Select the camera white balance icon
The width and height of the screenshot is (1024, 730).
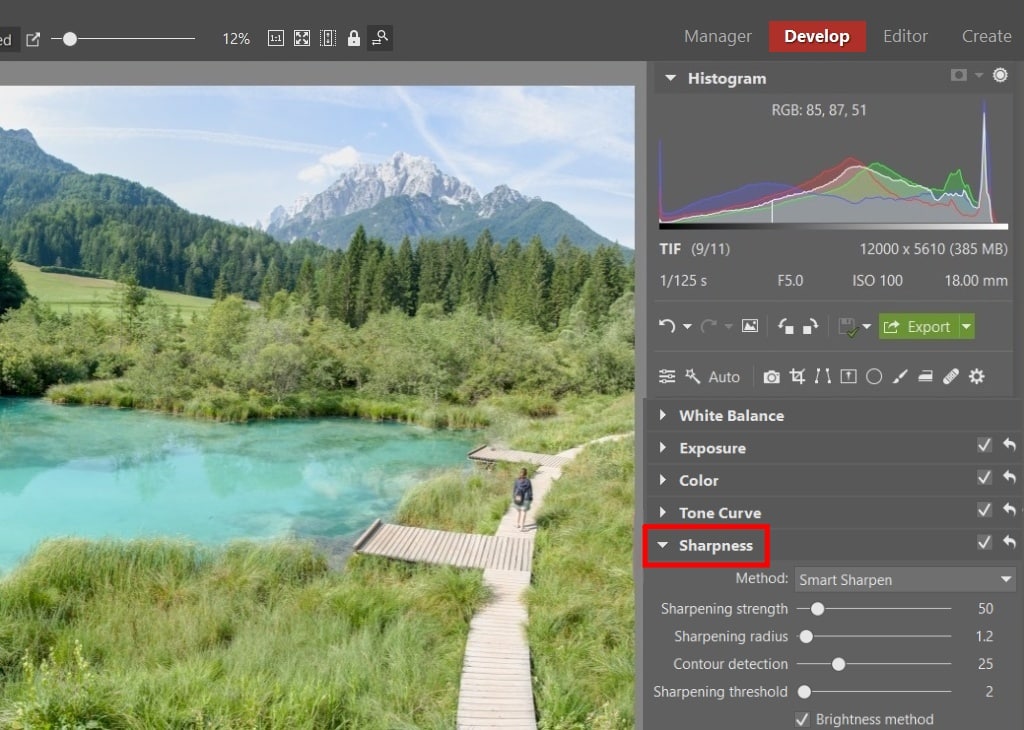771,376
